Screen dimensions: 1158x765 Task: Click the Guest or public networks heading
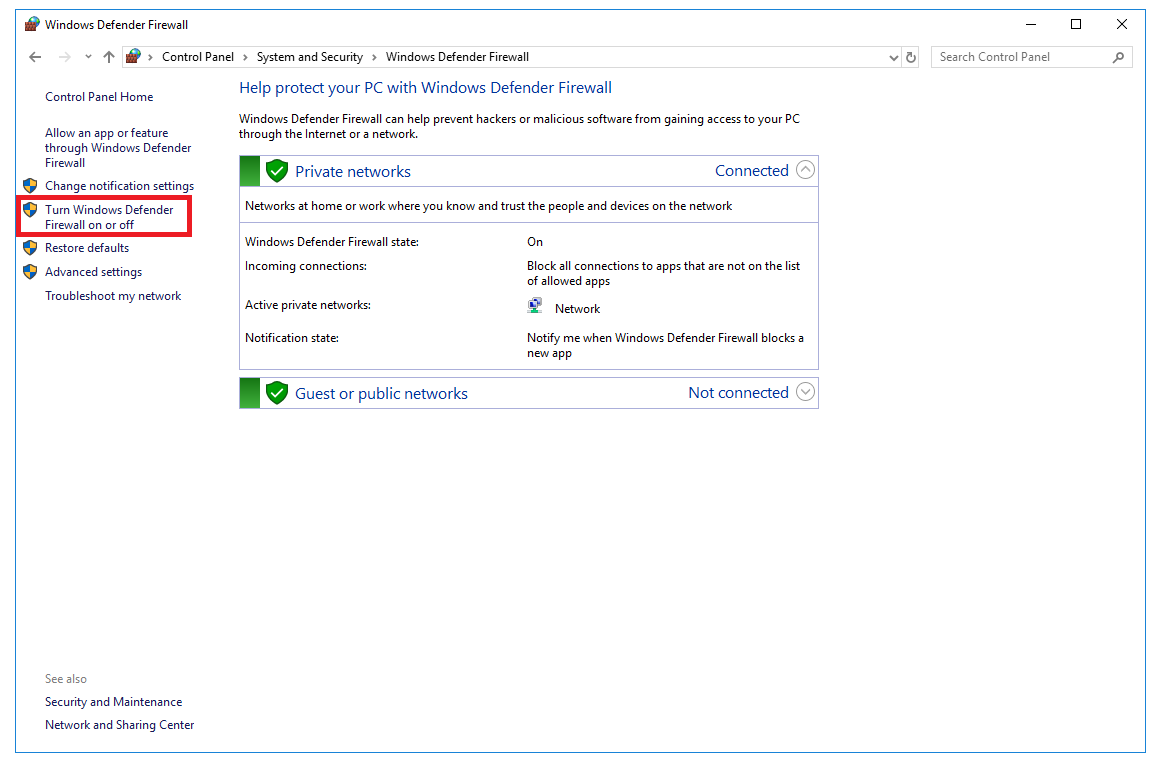(x=382, y=394)
